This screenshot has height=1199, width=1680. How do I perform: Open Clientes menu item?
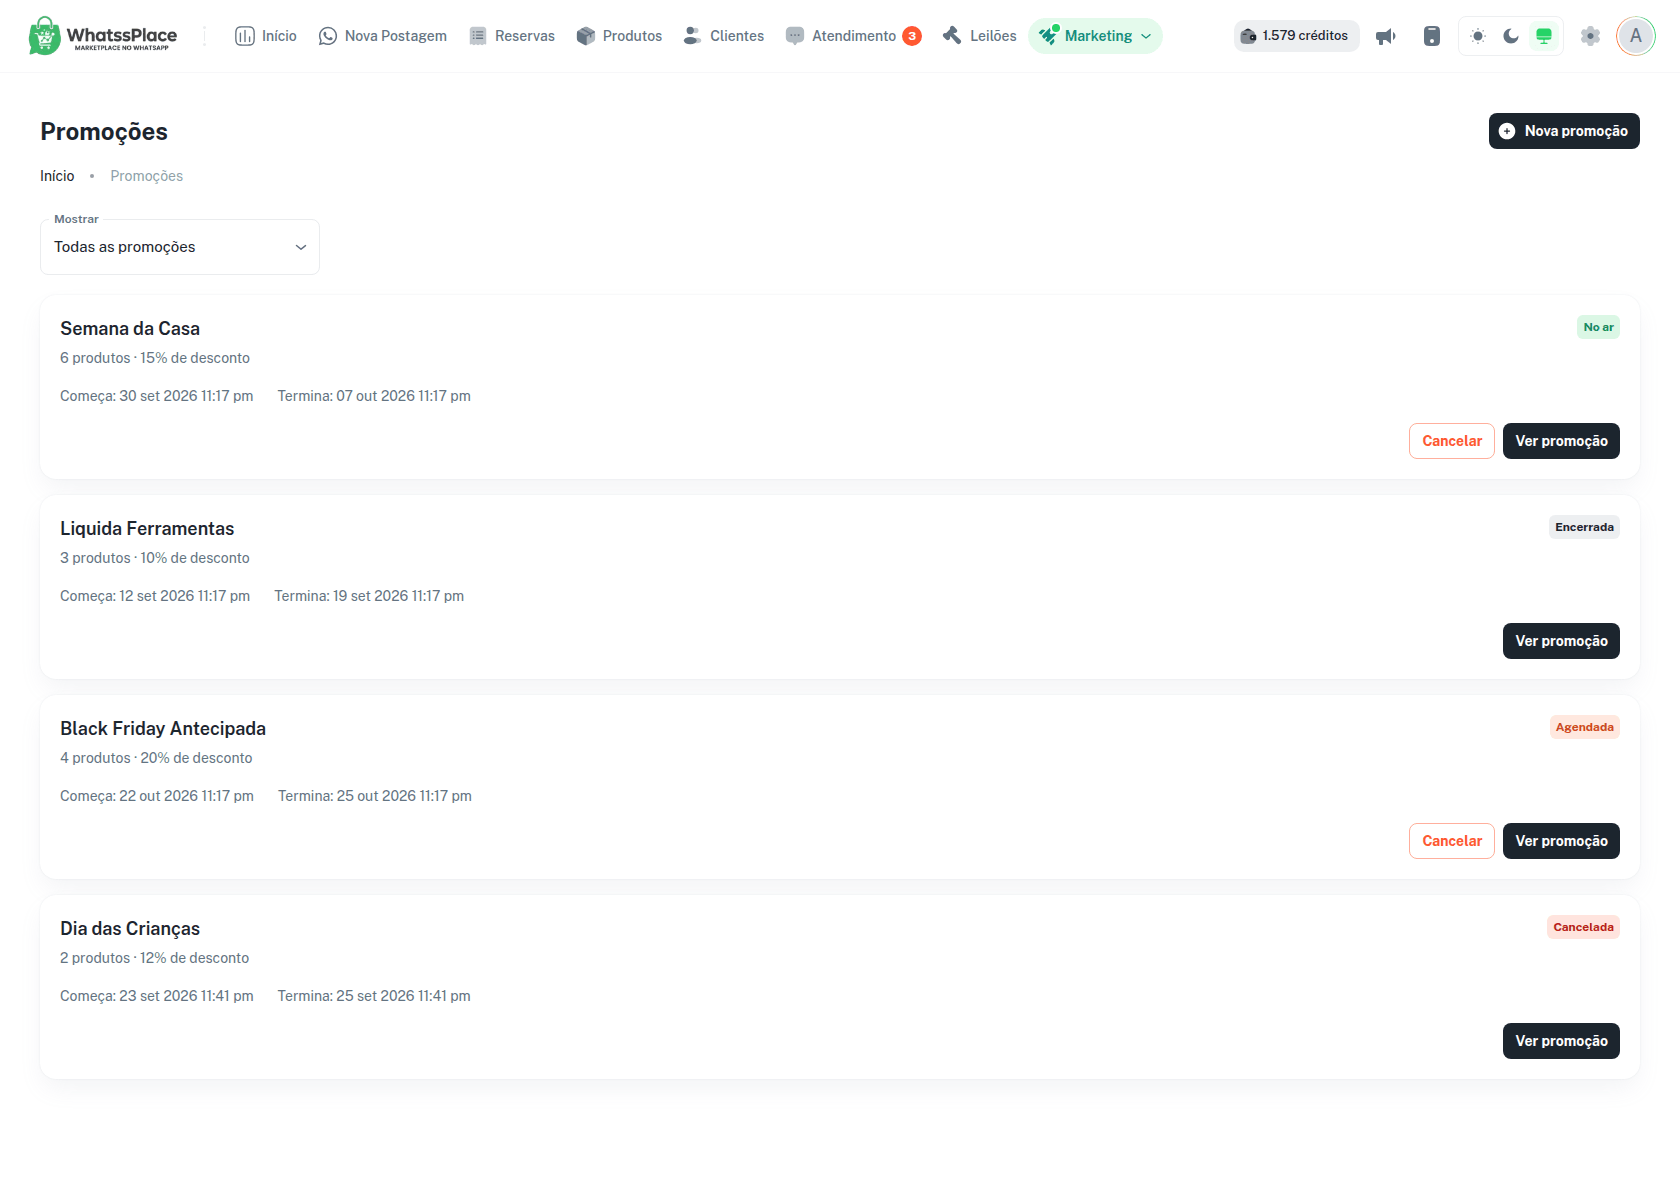click(x=723, y=36)
